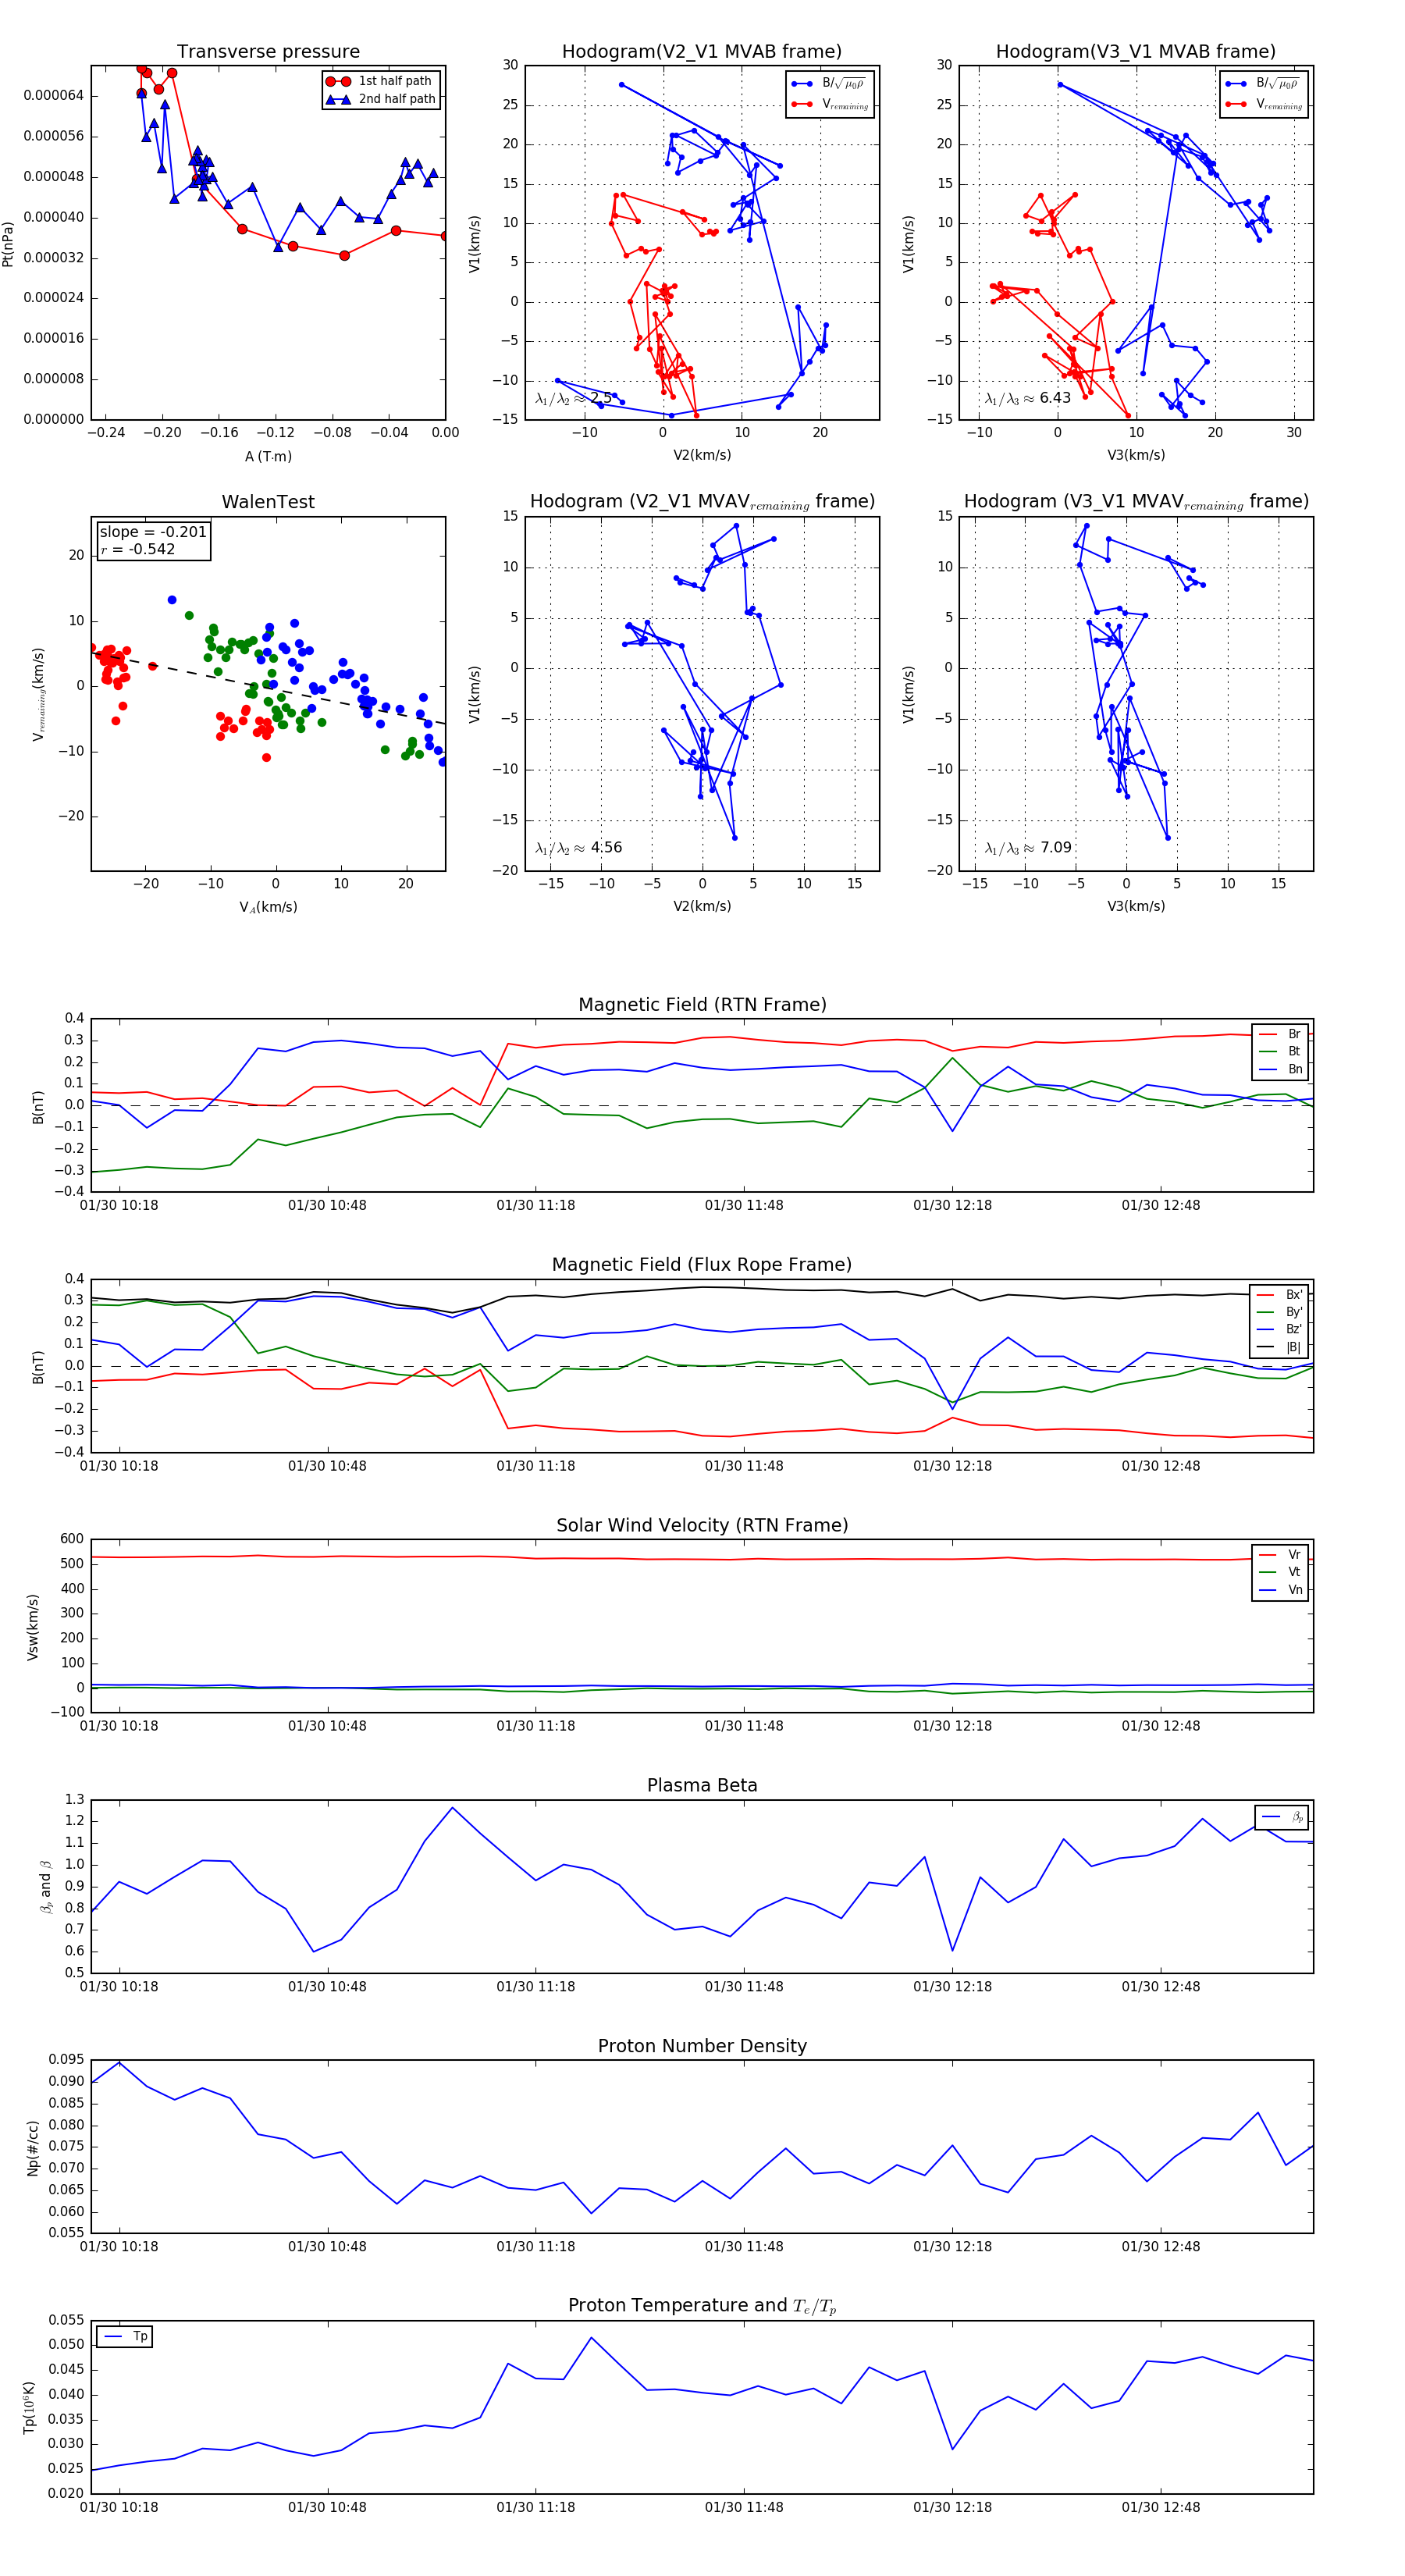Select the βp legend entry
This screenshot has width=1405, height=2576.
(x=1283, y=1817)
